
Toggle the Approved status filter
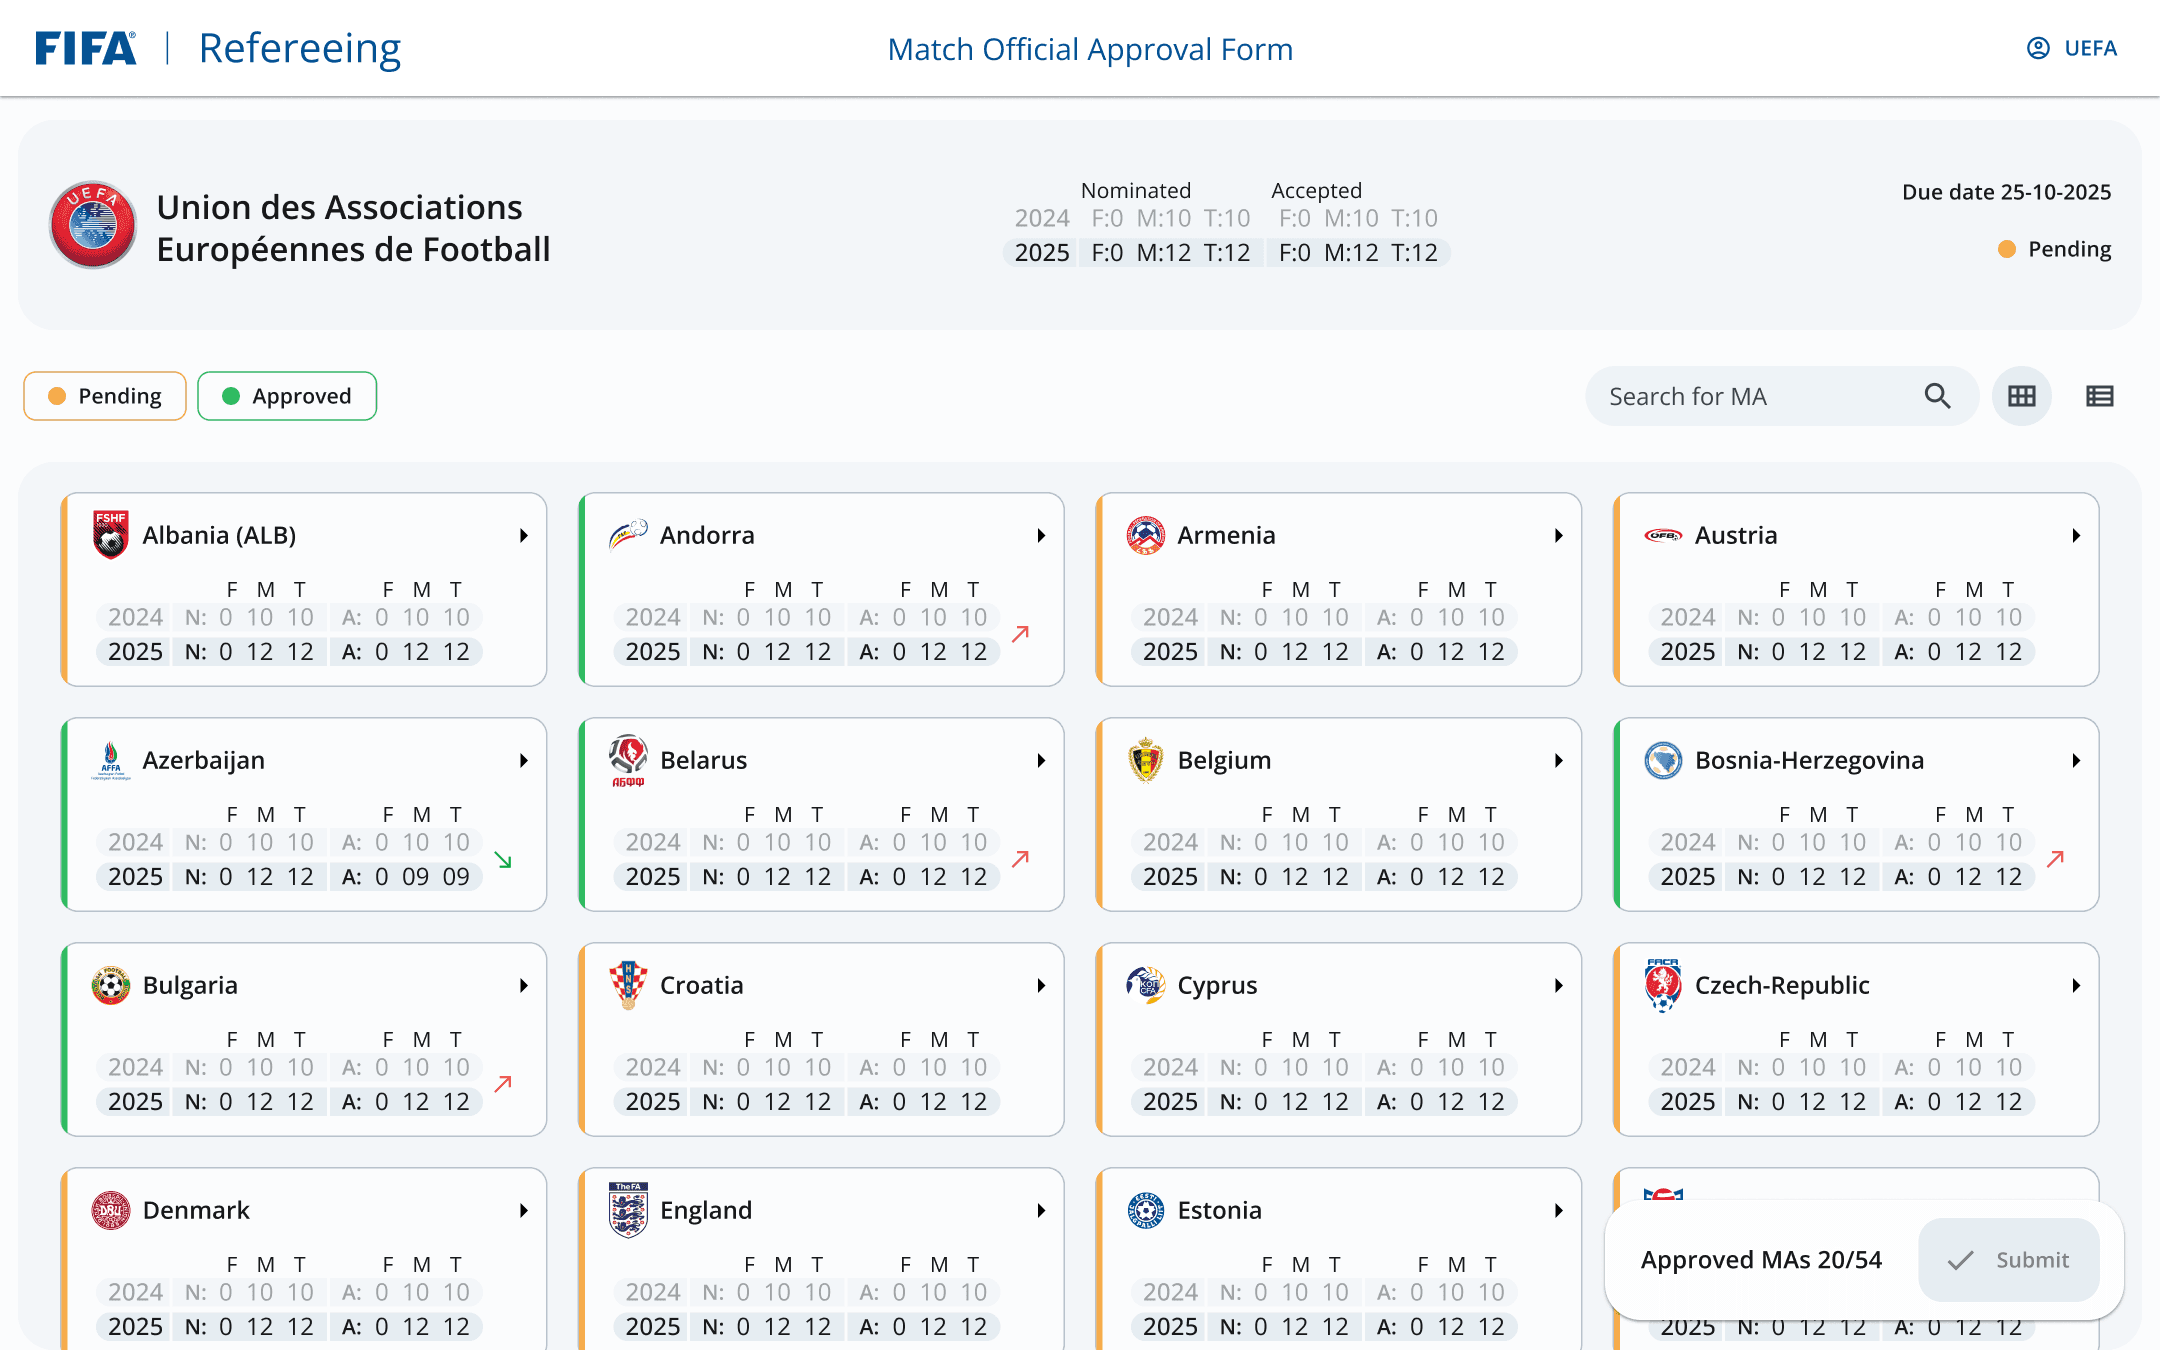pyautogui.click(x=287, y=396)
